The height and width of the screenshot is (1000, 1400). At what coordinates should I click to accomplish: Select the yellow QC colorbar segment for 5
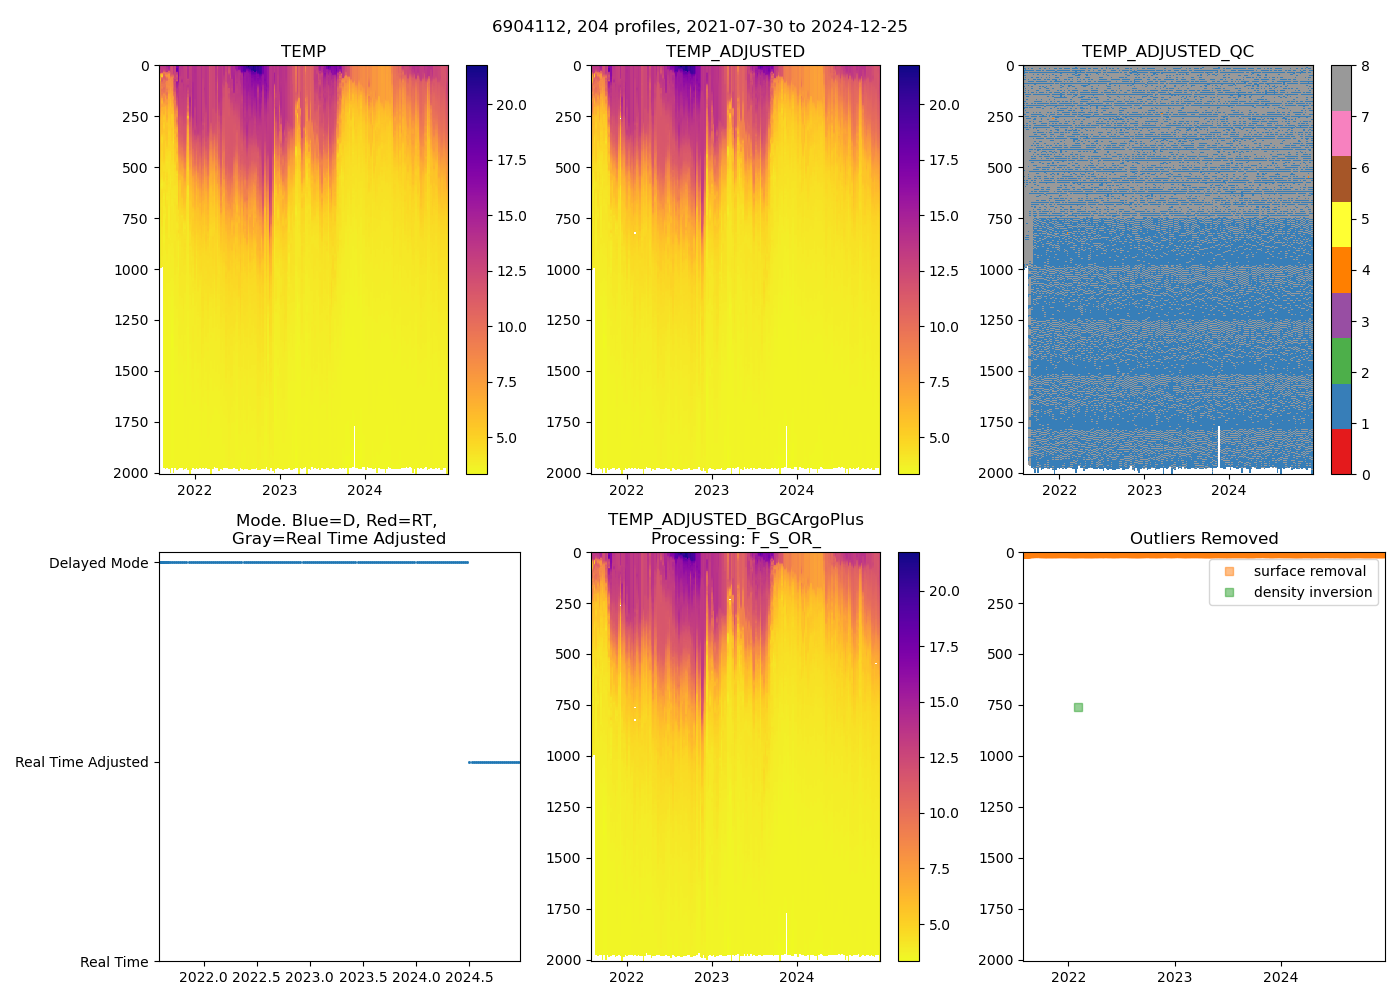[1341, 224]
